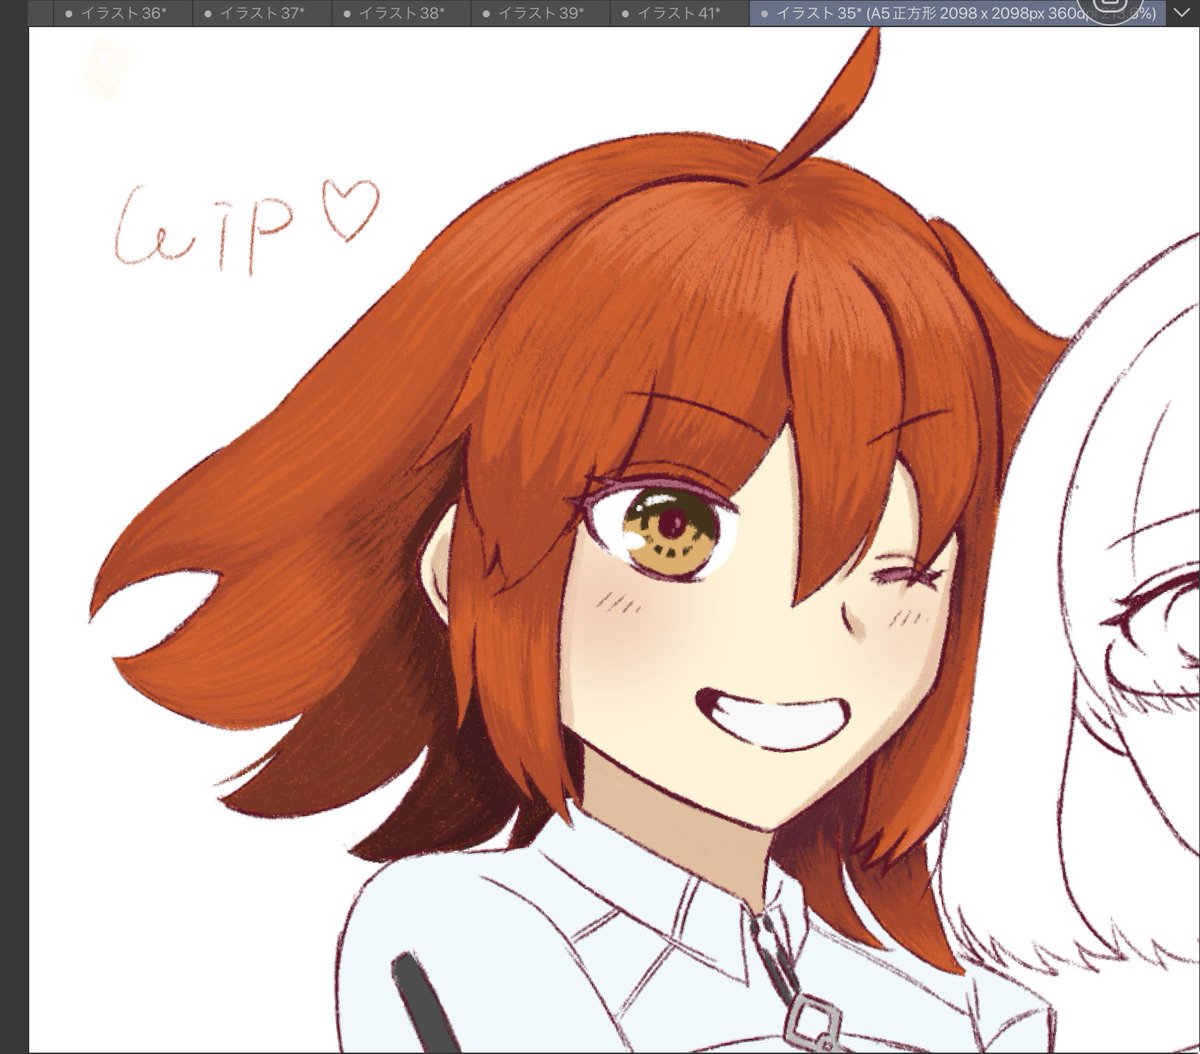This screenshot has height=1054, width=1200.
Task: Close the イラスト 39* tab via its dot
Action: coord(485,14)
